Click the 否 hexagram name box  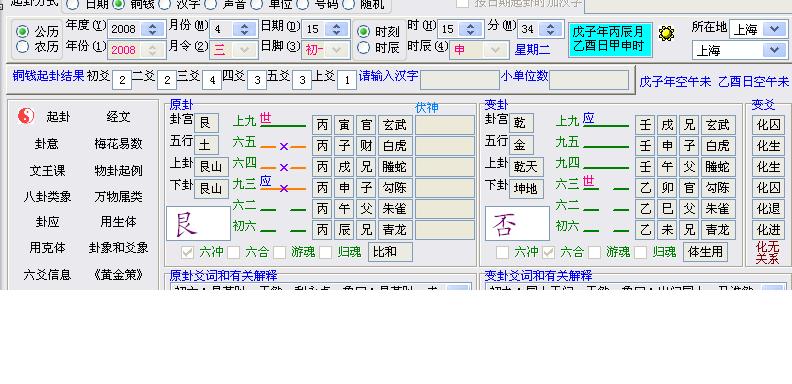(518, 223)
